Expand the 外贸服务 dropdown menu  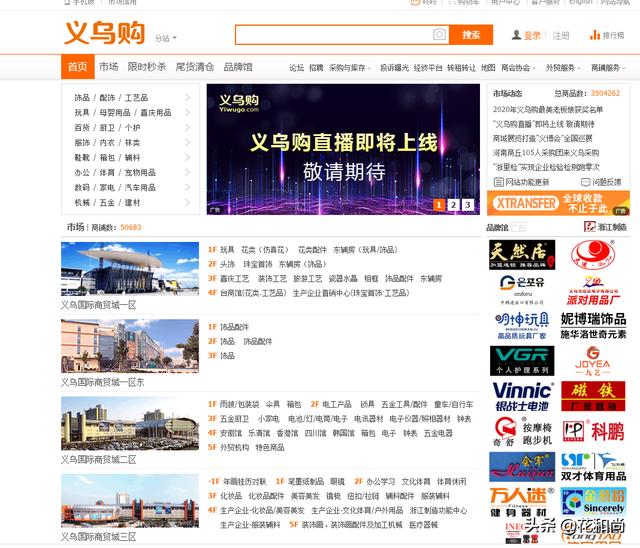[x=563, y=68]
